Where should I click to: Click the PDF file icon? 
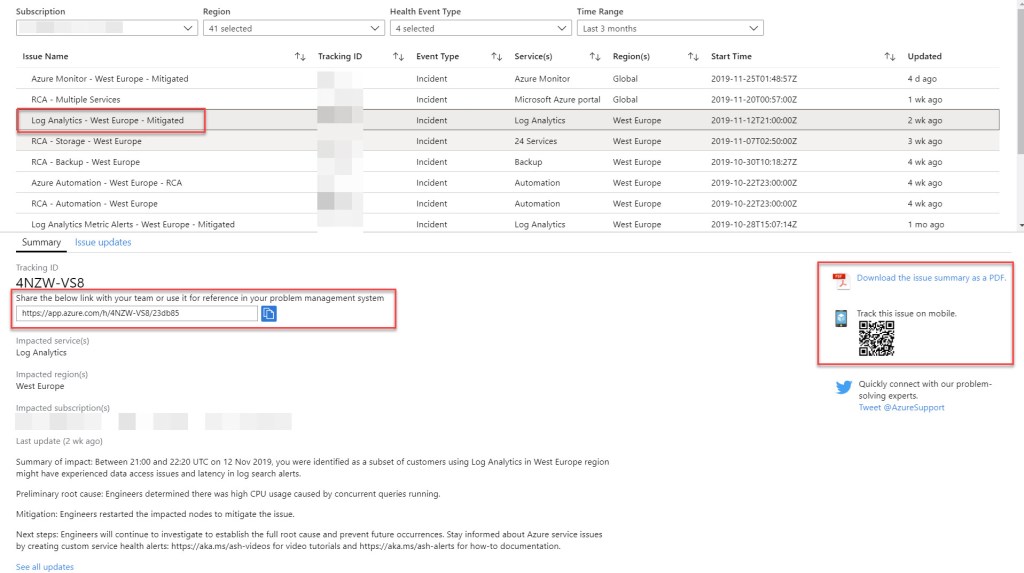(841, 280)
